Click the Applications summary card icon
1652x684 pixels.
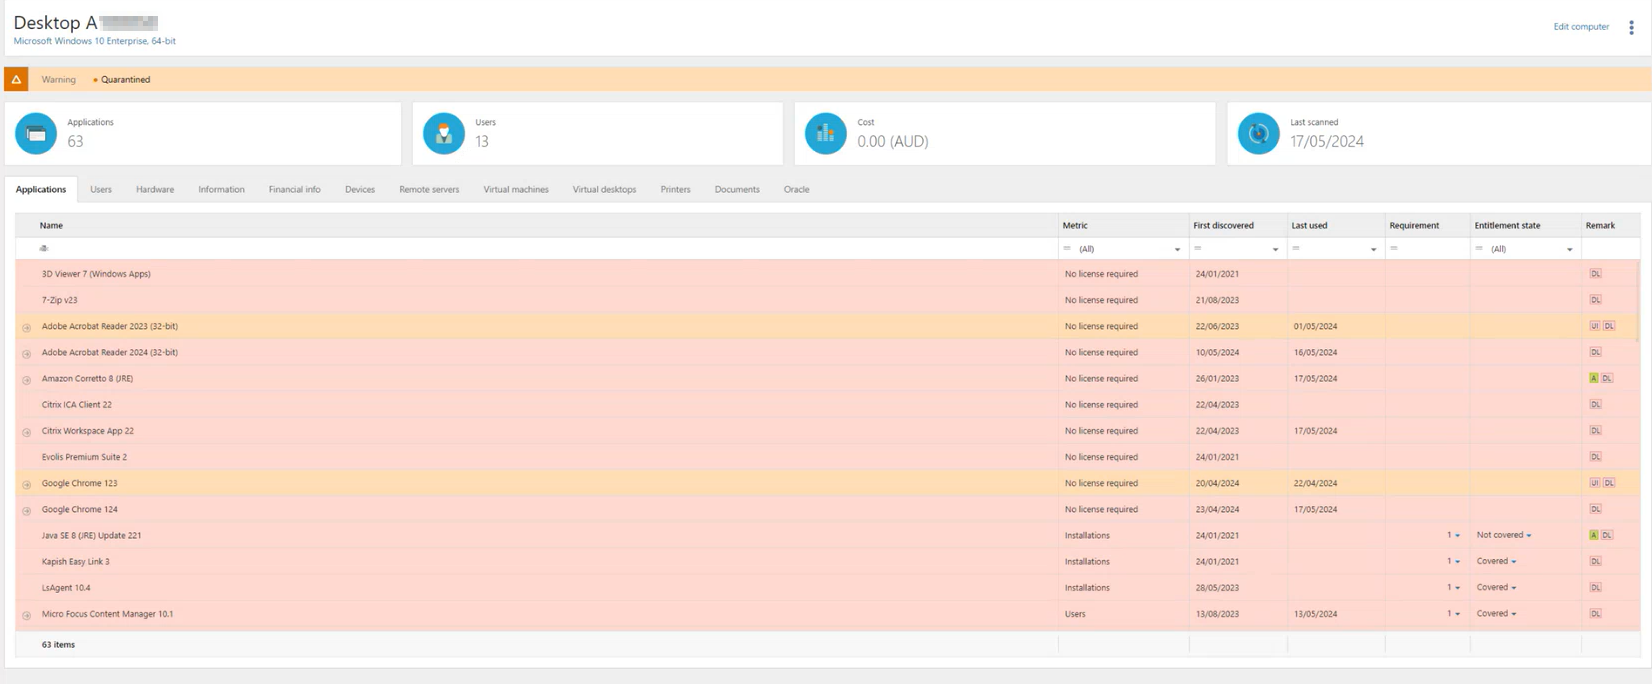click(36, 133)
